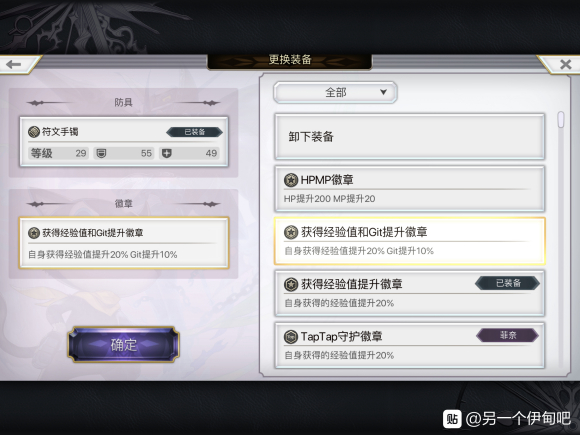The height and width of the screenshot is (435, 580).
Task: Choose the highlighted 获得经验值和Git提升徽章 entry
Action: pyautogui.click(x=409, y=241)
